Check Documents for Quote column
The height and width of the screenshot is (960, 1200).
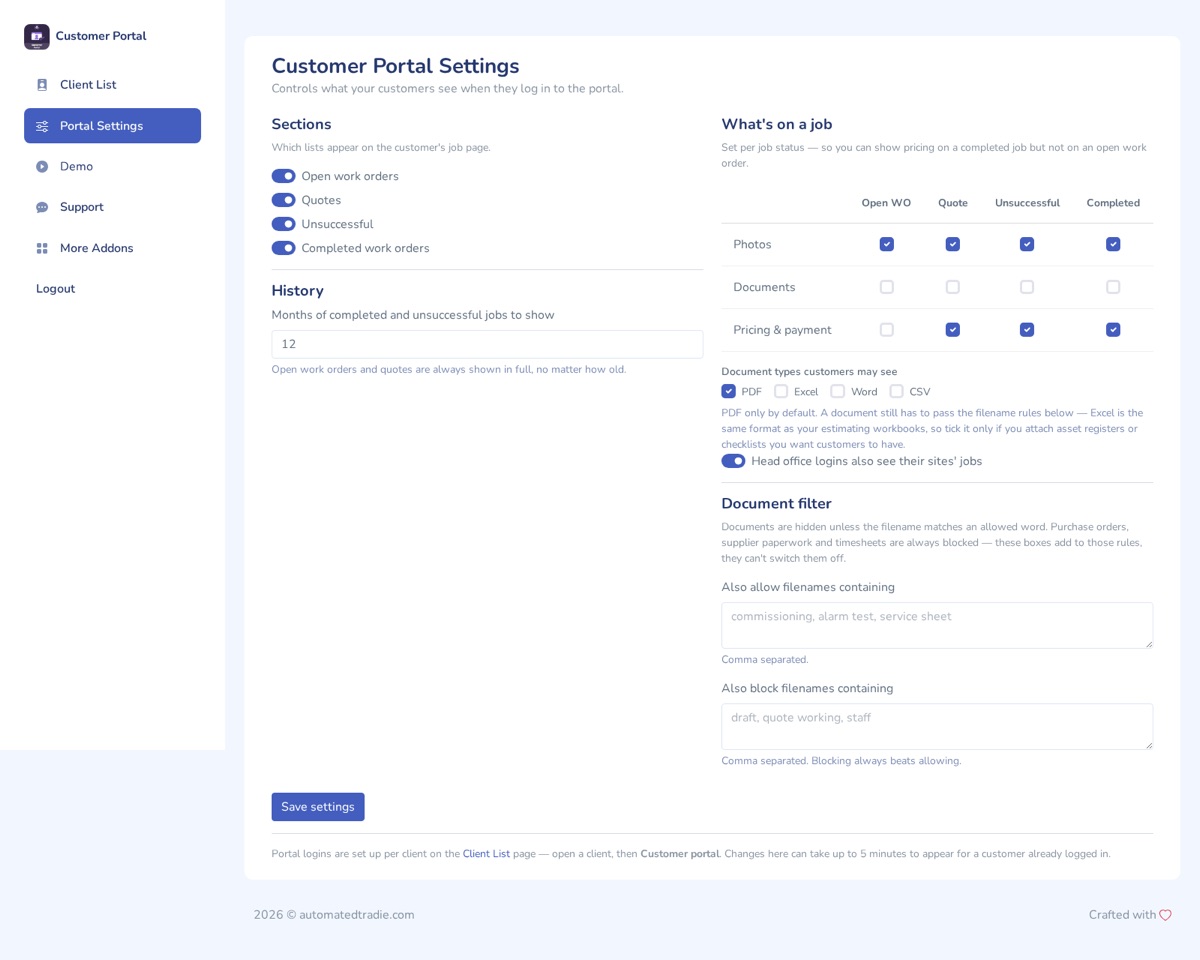(953, 287)
